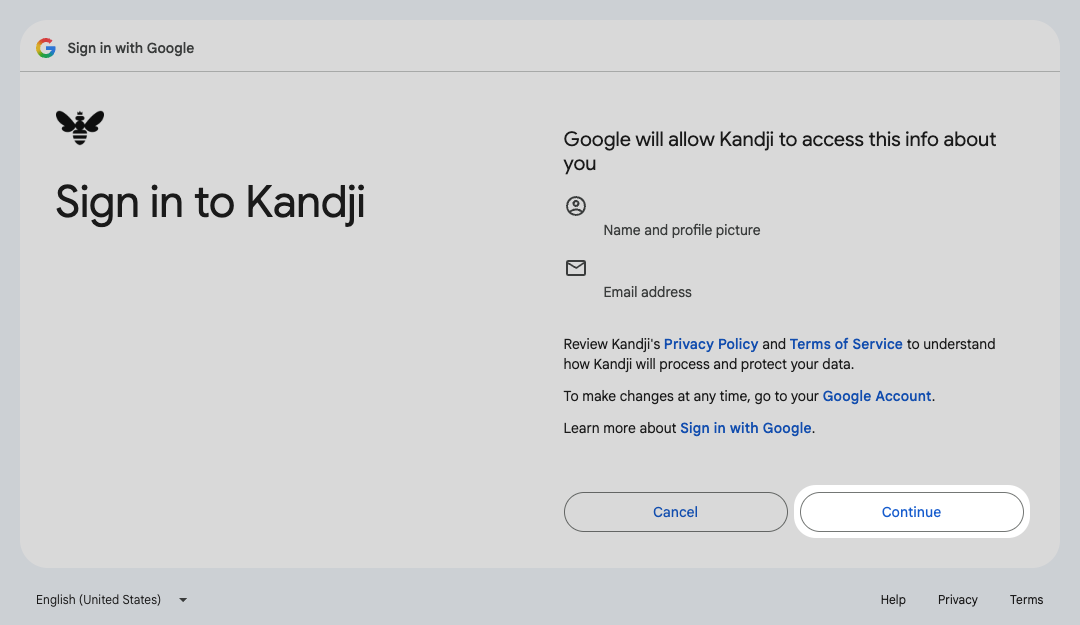This screenshot has height=625, width=1080.
Task: Click the Help footer link
Action: click(x=893, y=600)
